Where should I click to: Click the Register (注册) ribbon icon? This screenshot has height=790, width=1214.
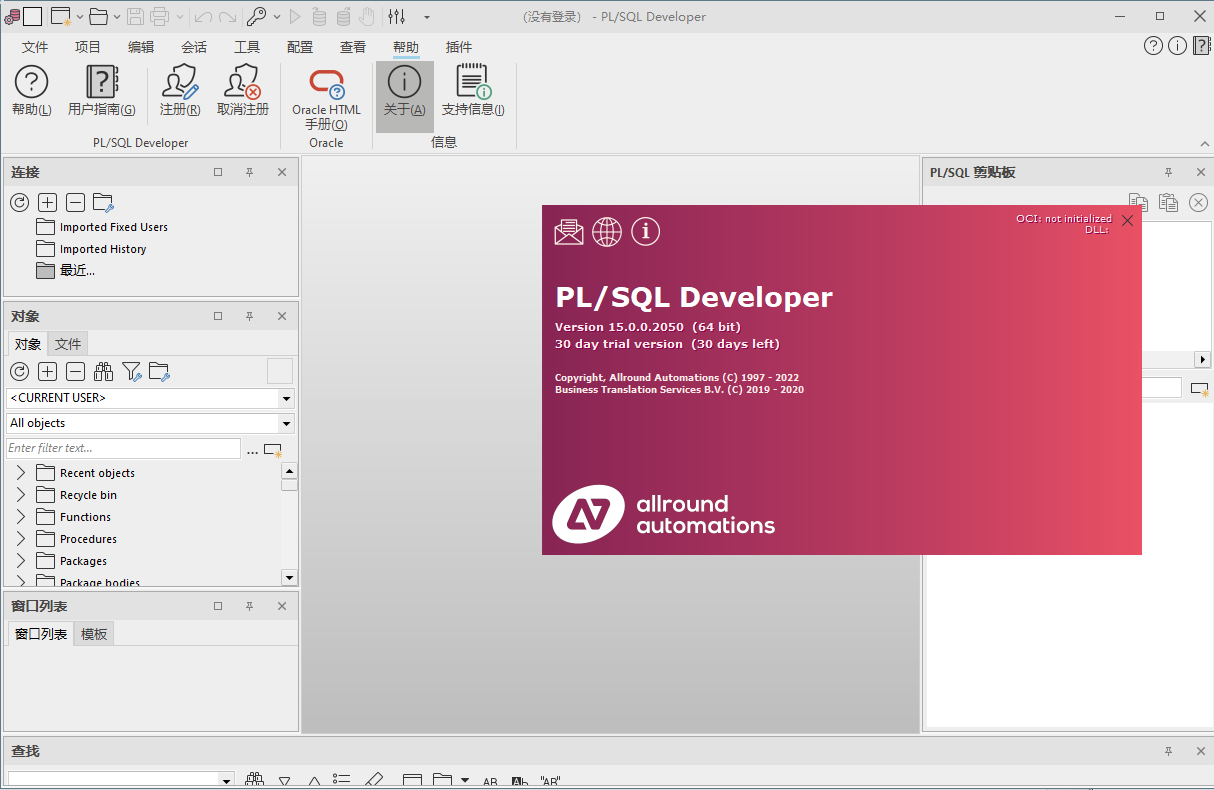tap(180, 90)
